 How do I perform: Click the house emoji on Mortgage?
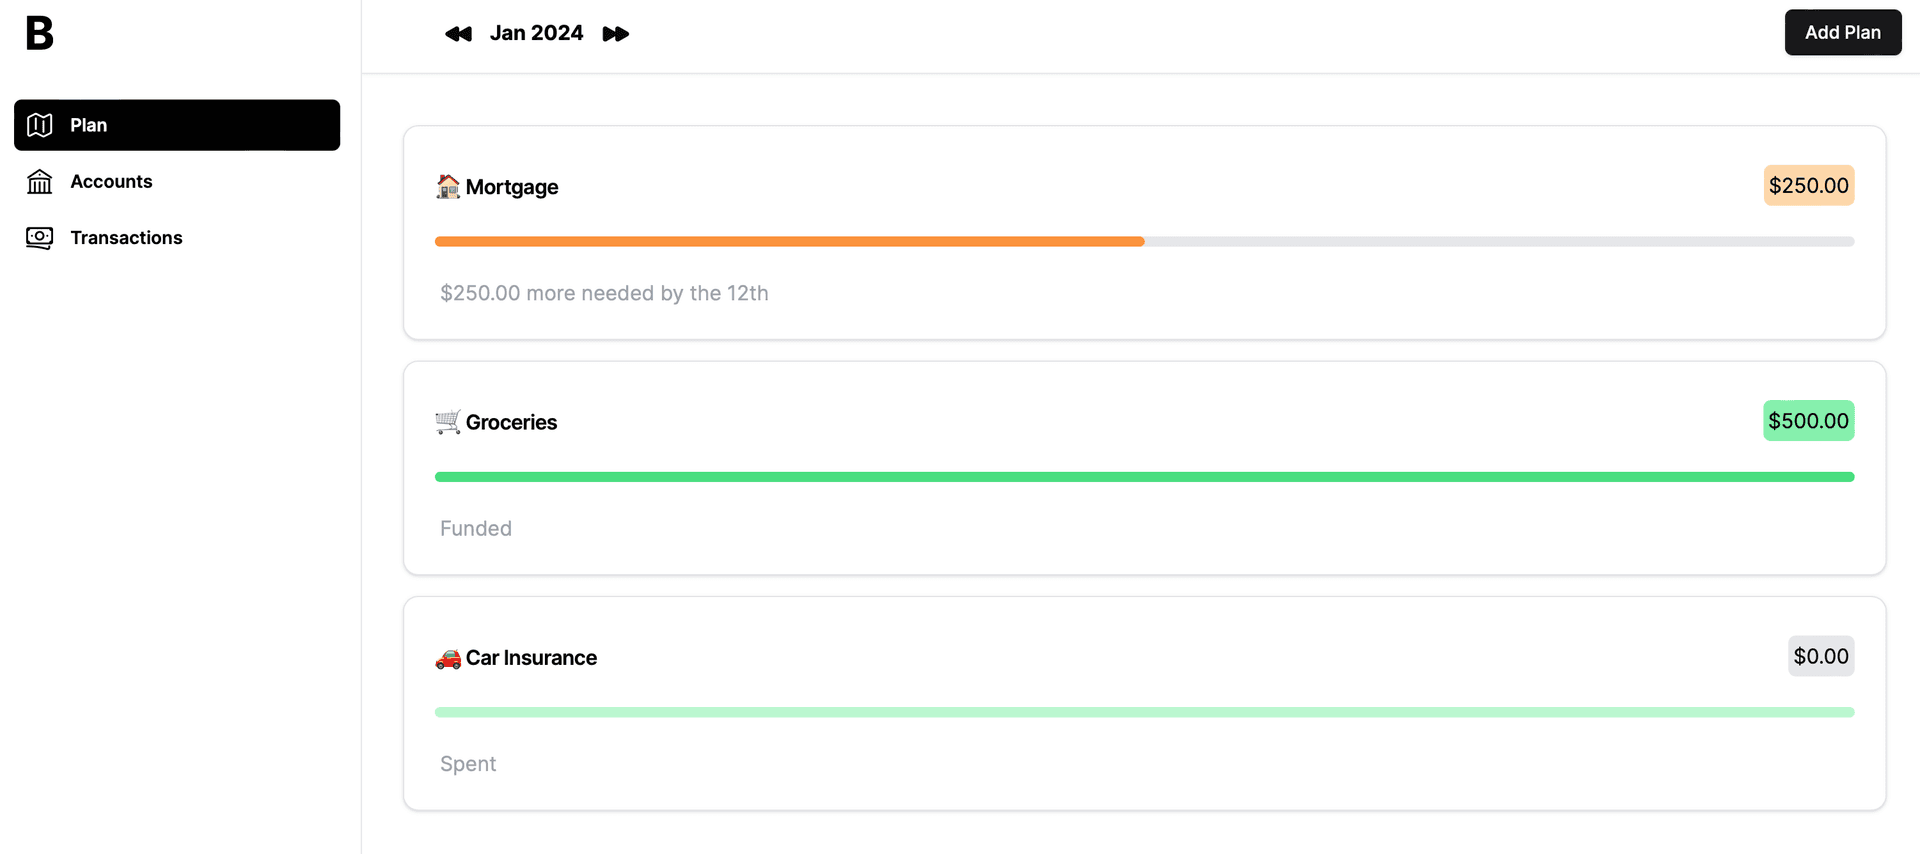click(x=448, y=187)
